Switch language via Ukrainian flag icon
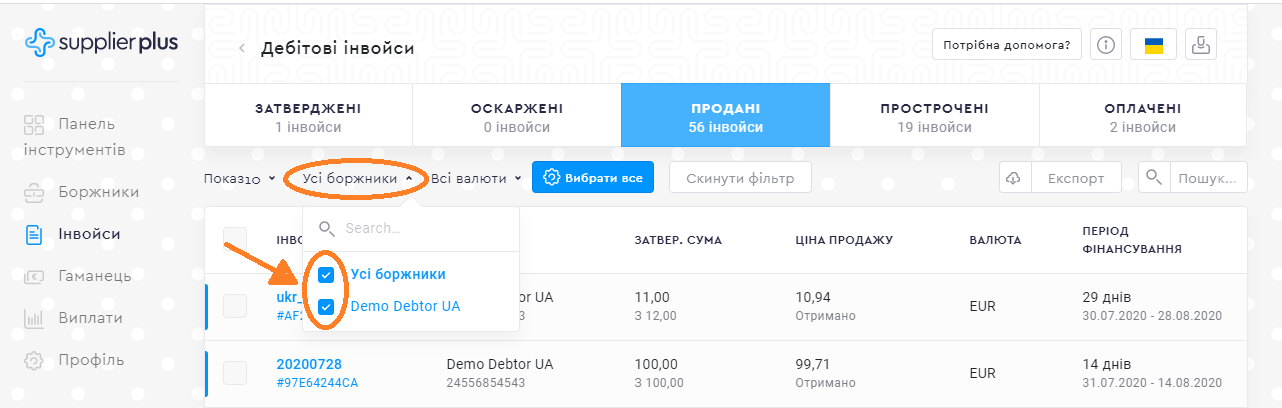Viewport: 1282px width, 408px height. click(x=1153, y=45)
